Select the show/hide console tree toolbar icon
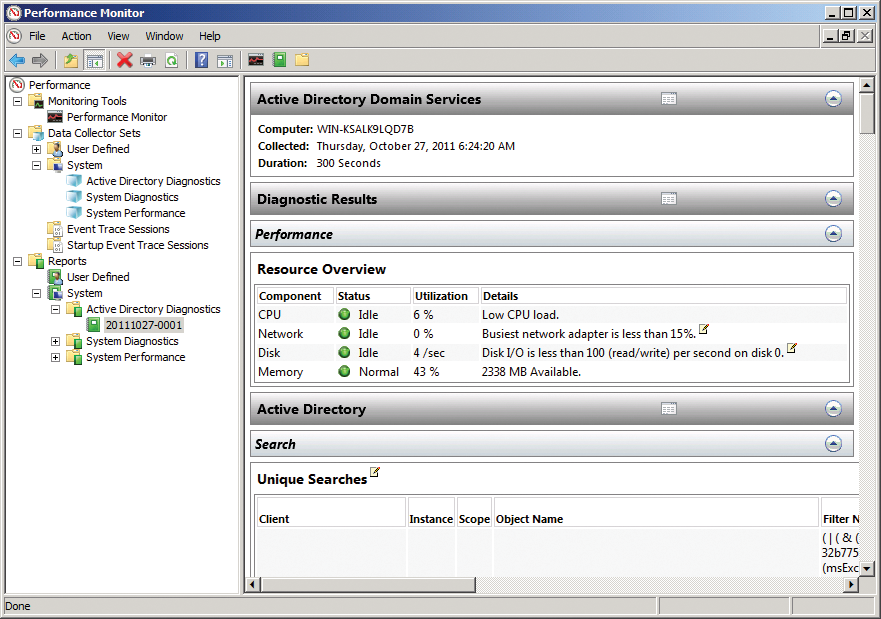Image resolution: width=881 pixels, height=619 pixels. pyautogui.click(x=93, y=60)
